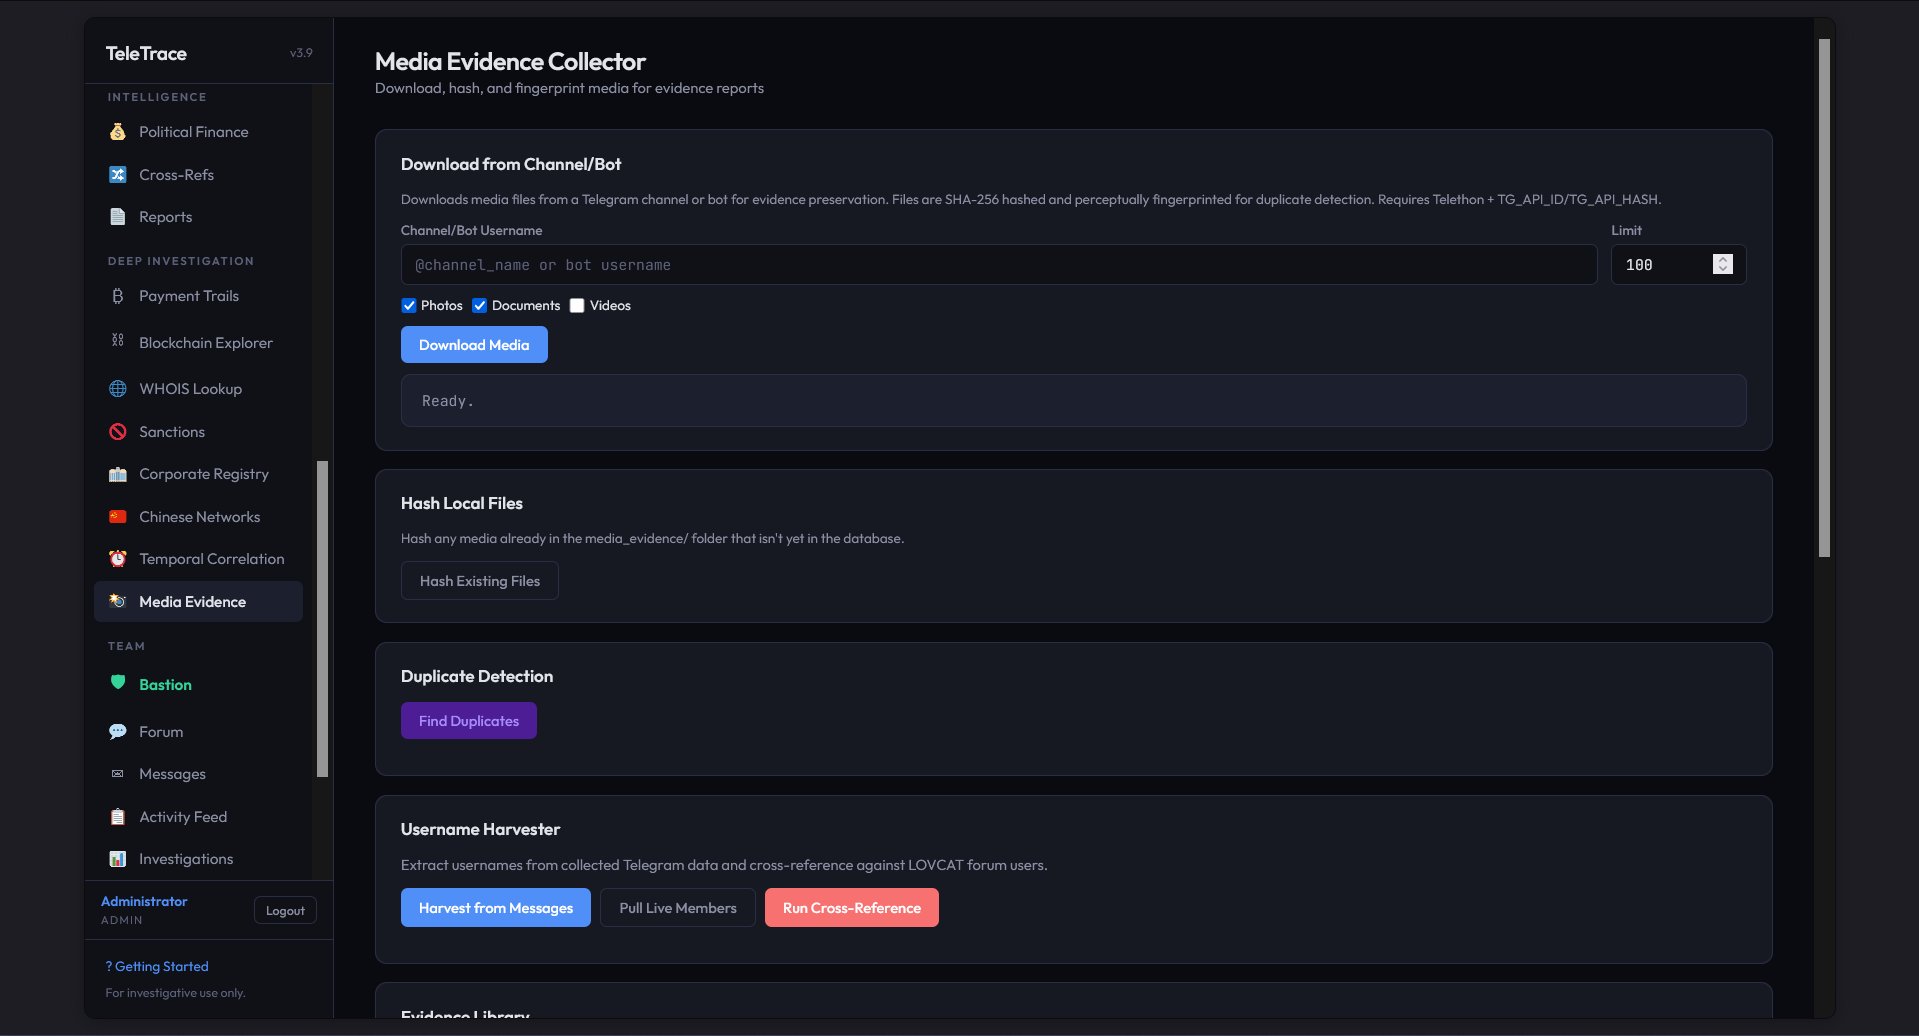The image size is (1919, 1036).
Task: Enable the Videos checkbox
Action: click(577, 306)
